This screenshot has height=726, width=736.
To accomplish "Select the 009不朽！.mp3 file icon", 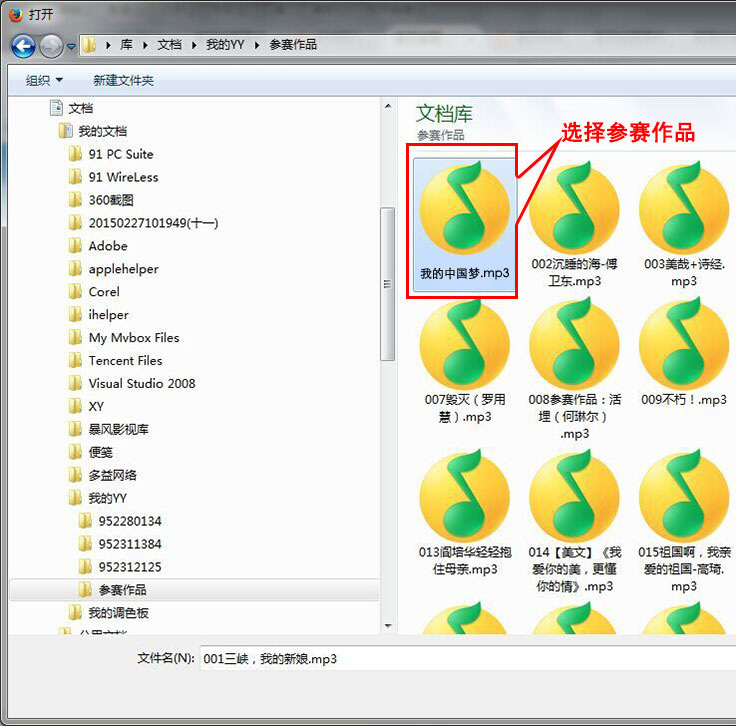I will point(683,343).
